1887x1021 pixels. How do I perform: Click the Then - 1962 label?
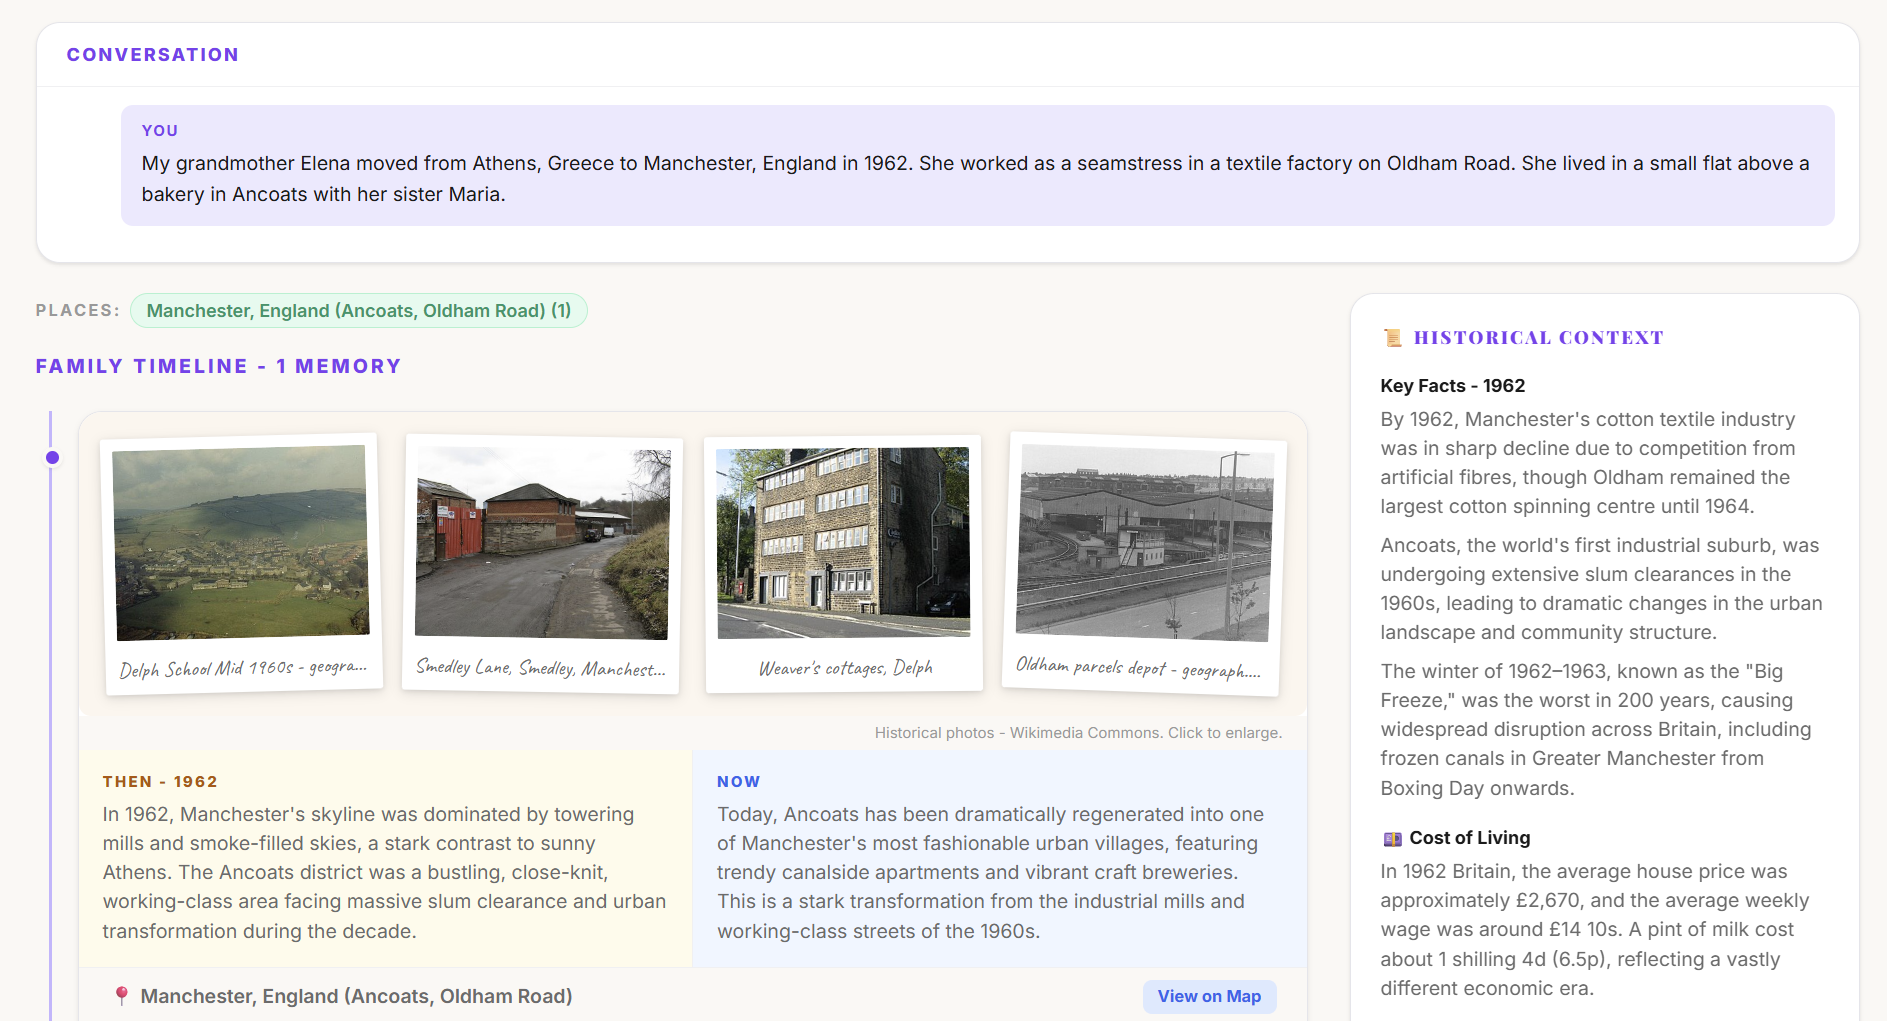[x=160, y=782]
